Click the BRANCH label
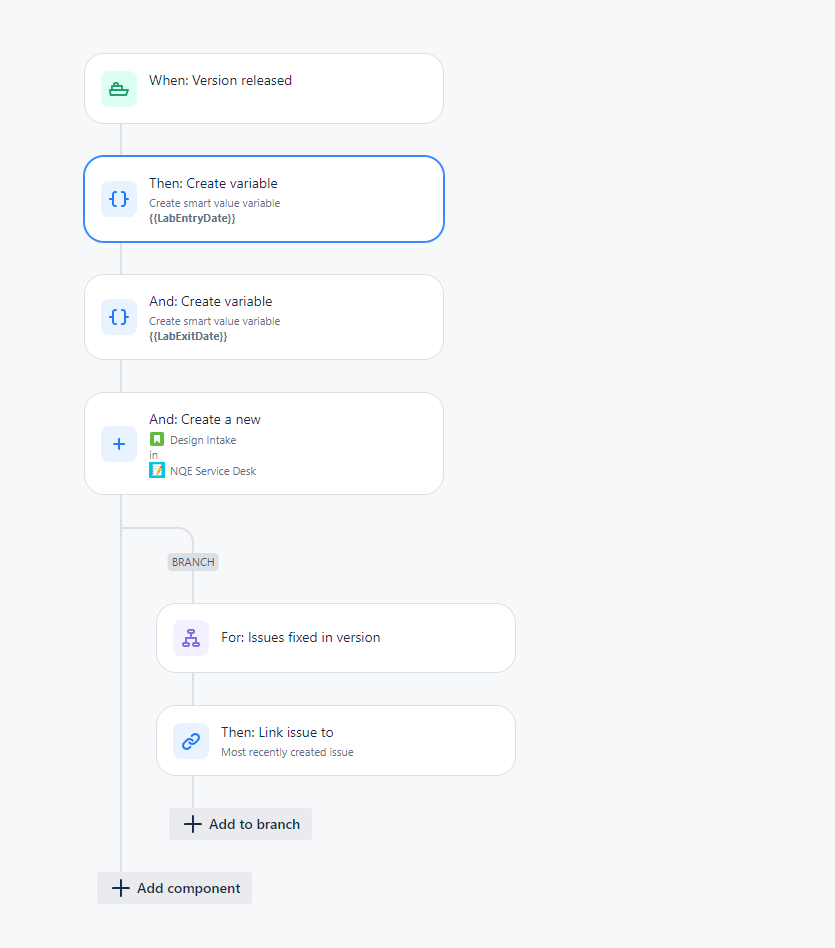Image resolution: width=835 pixels, height=948 pixels. (192, 561)
